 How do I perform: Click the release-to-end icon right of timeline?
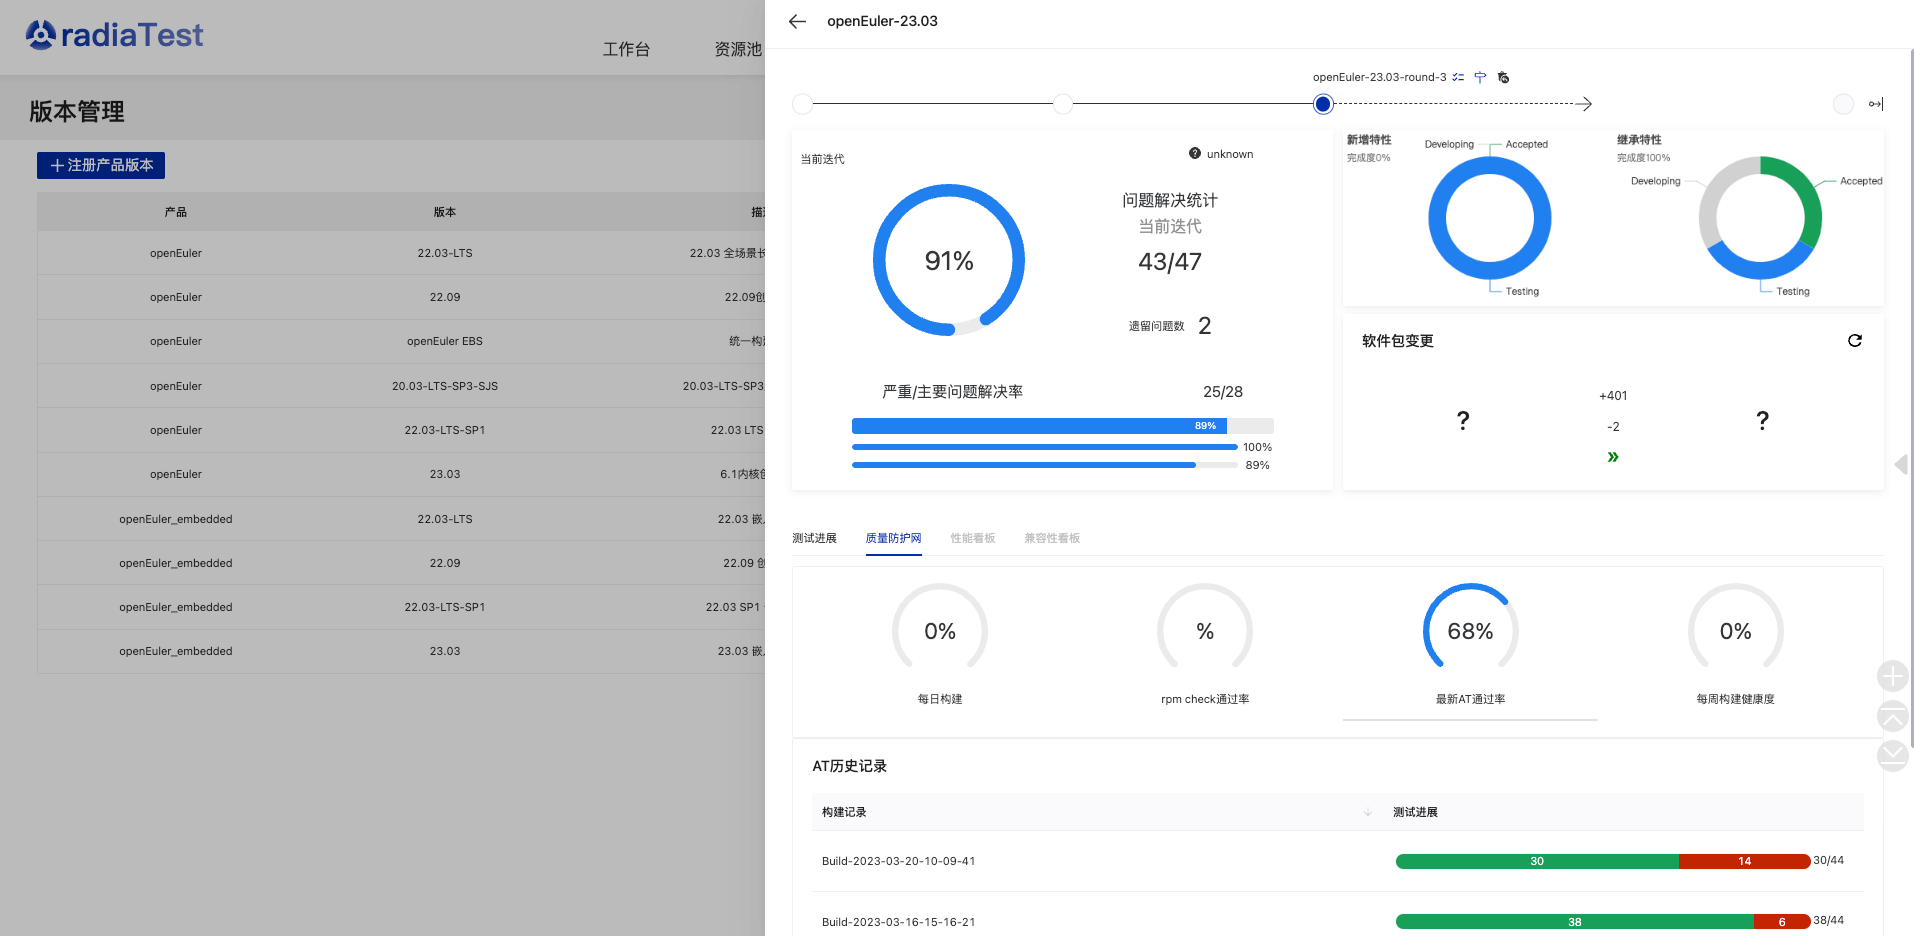coord(1876,104)
